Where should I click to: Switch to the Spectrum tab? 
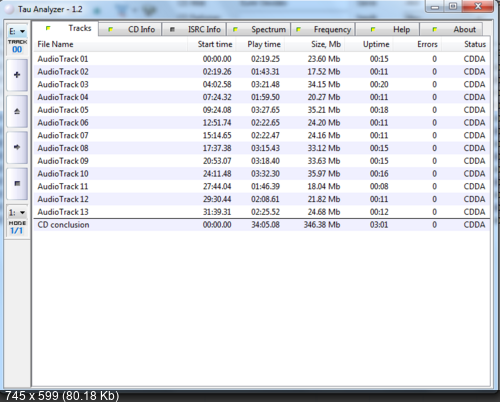(259, 29)
